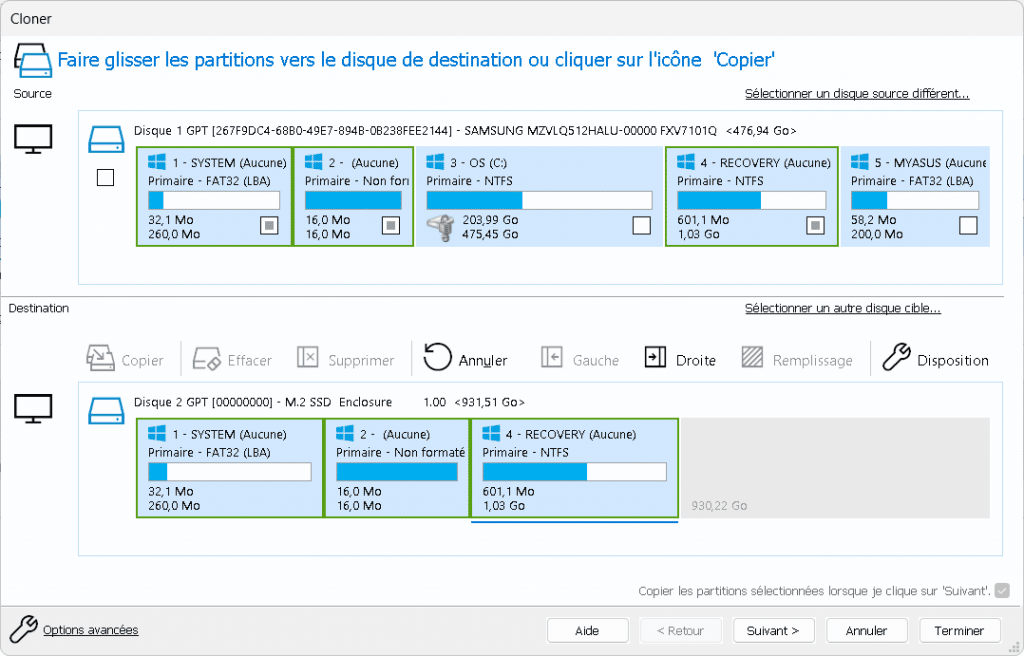Open 'Sélectionner un autre disque cible' link

pos(842,308)
